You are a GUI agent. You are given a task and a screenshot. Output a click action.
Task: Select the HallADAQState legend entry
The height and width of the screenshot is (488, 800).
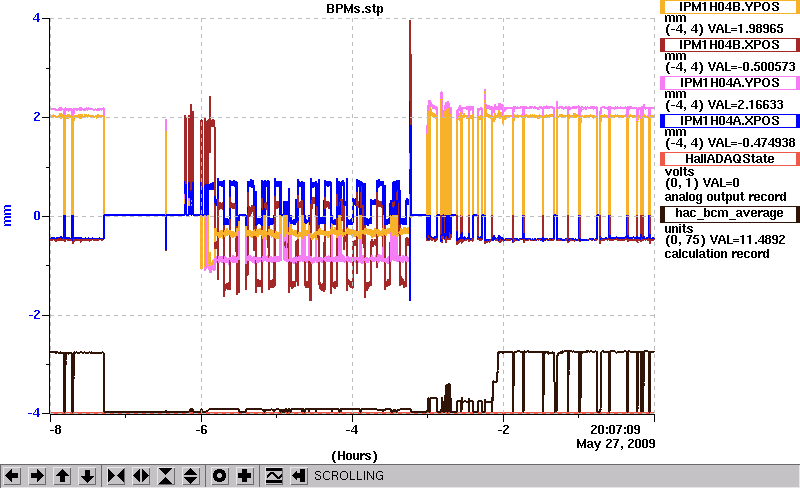[x=730, y=159]
